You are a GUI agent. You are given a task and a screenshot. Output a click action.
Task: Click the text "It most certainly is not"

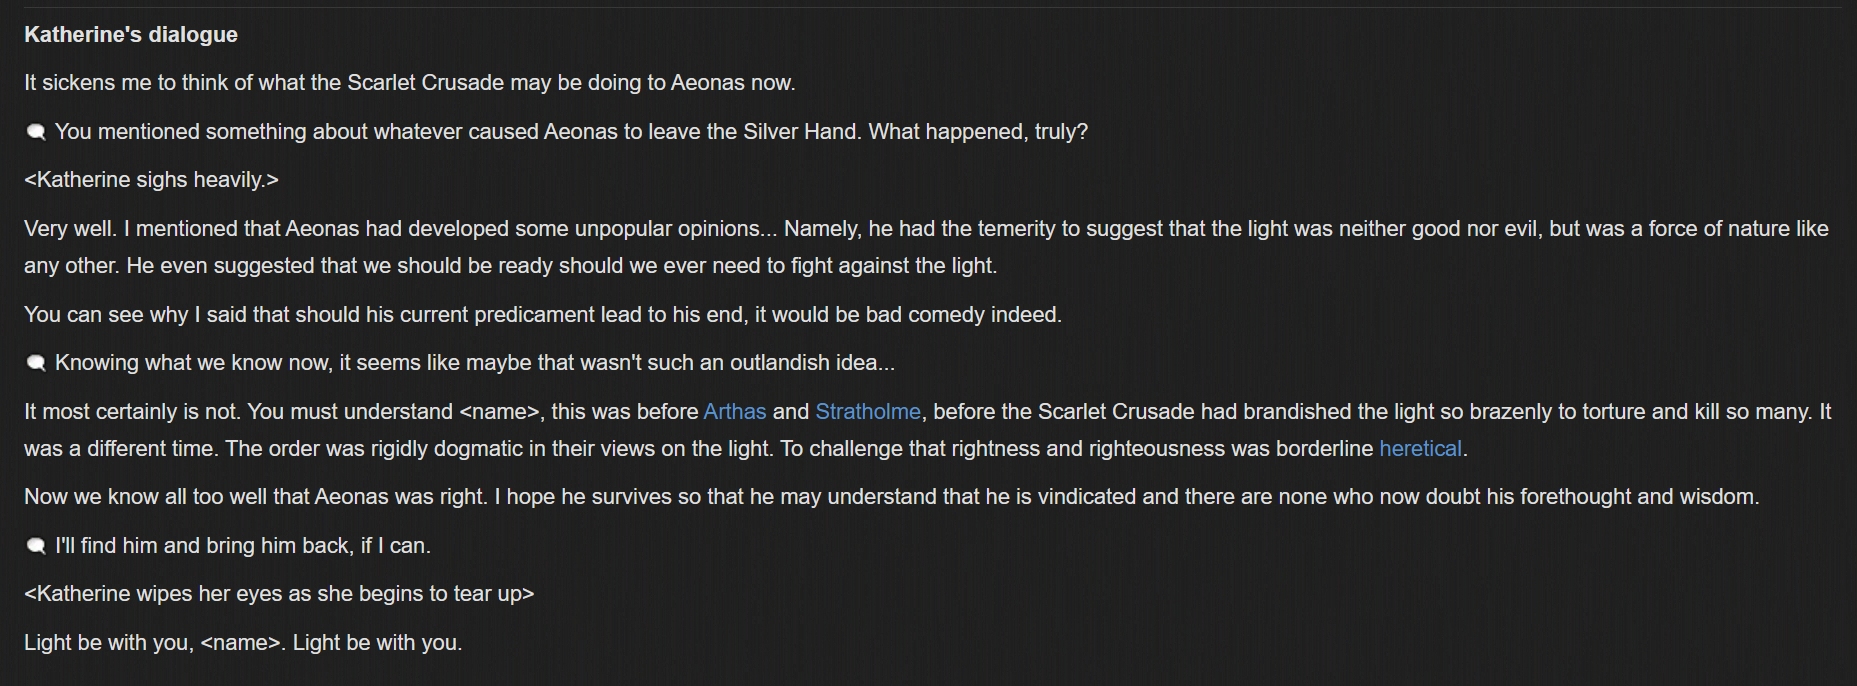(132, 411)
